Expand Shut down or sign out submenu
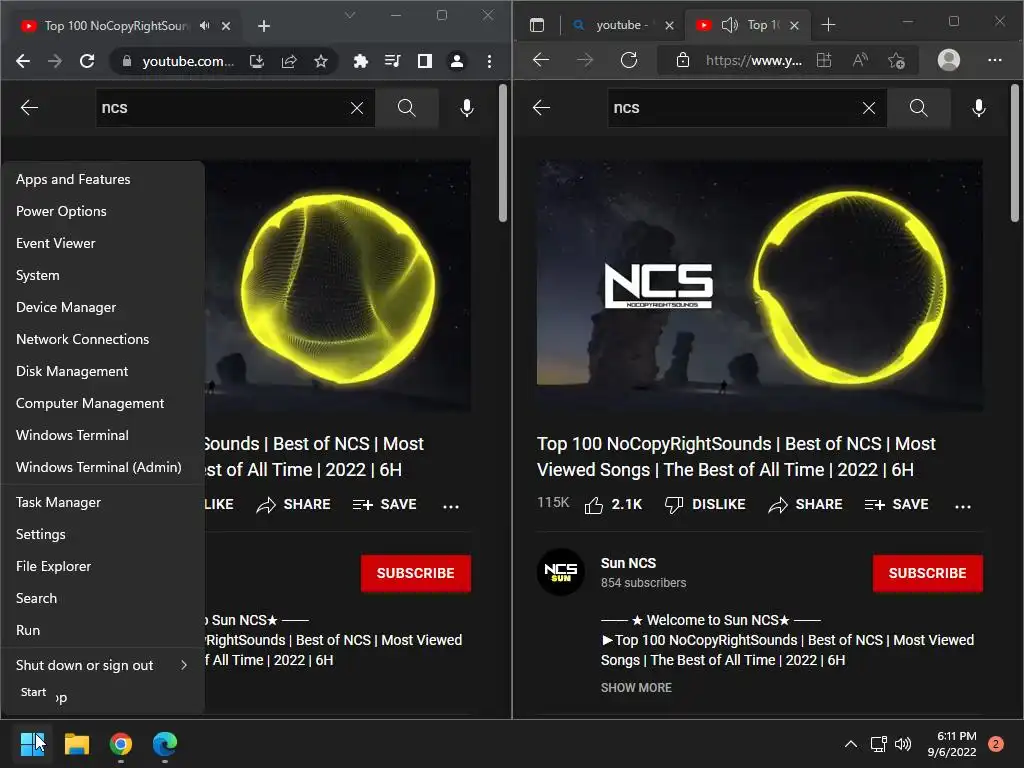Viewport: 1024px width, 768px height. (103, 665)
